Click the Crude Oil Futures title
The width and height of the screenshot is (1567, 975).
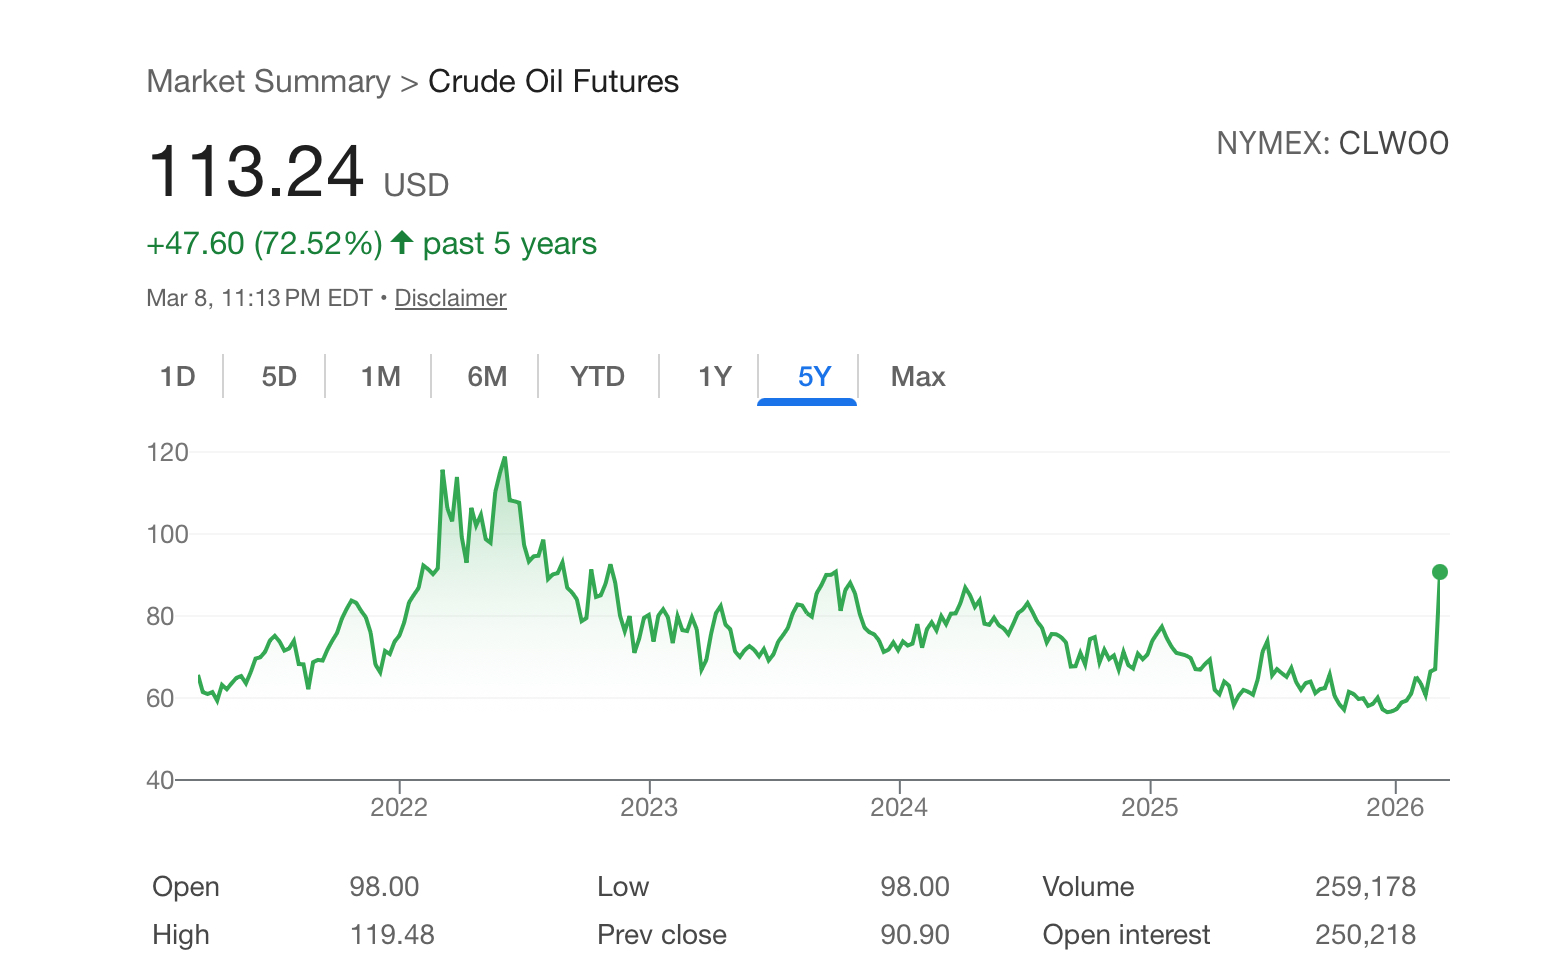[x=553, y=81]
